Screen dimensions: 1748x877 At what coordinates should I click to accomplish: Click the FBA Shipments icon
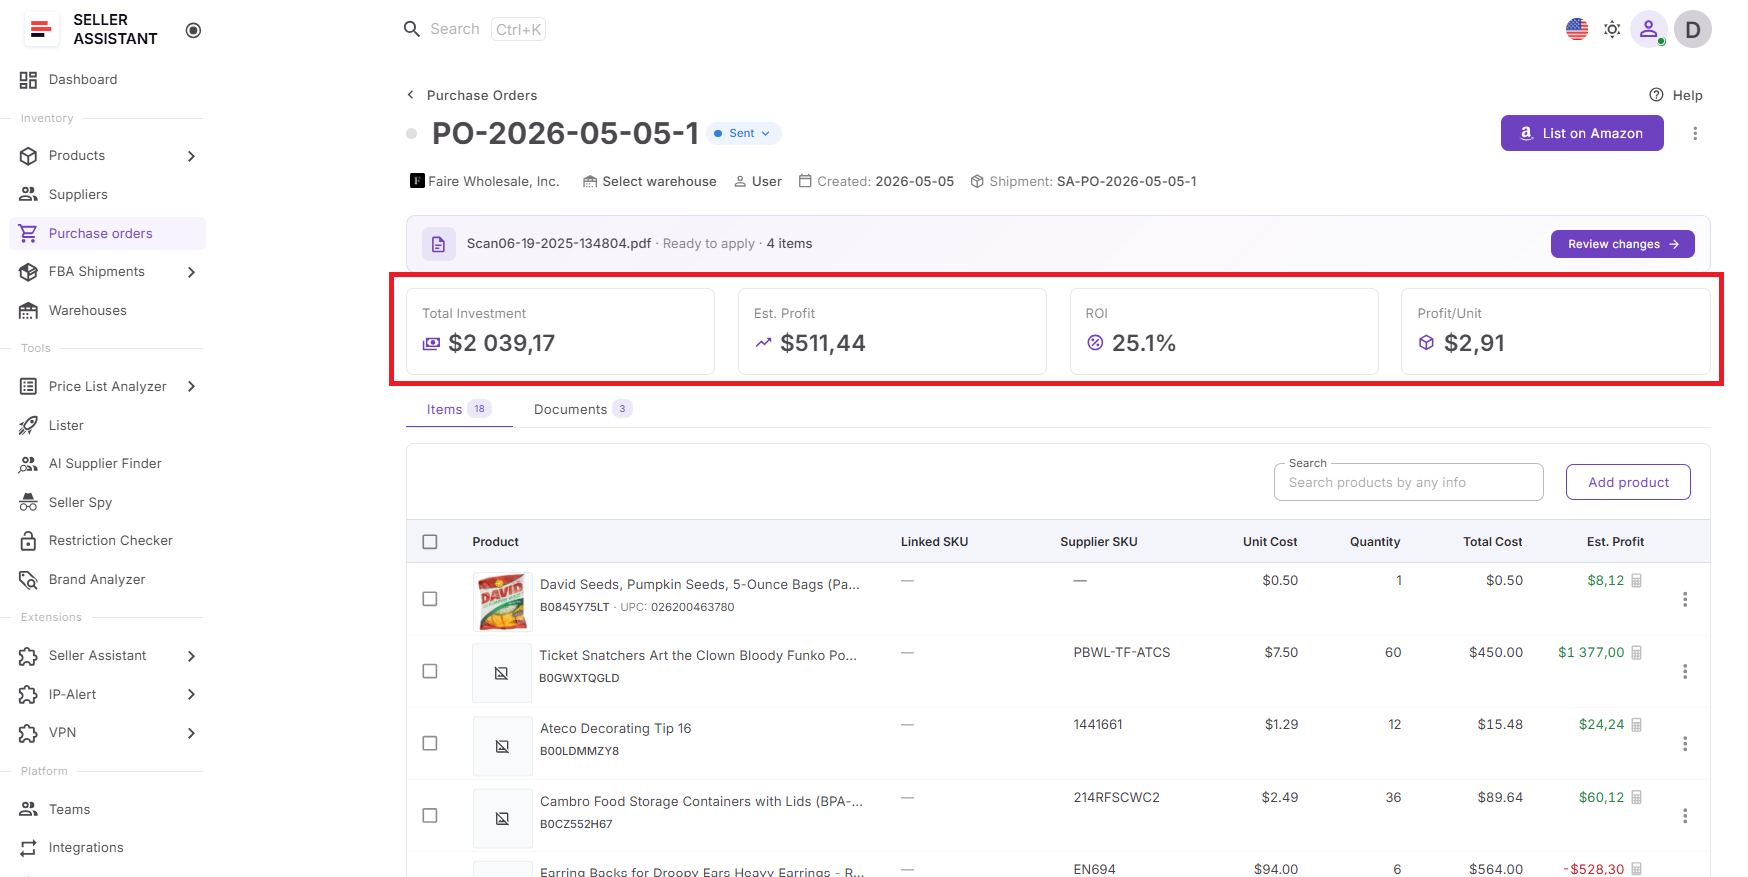click(x=28, y=272)
